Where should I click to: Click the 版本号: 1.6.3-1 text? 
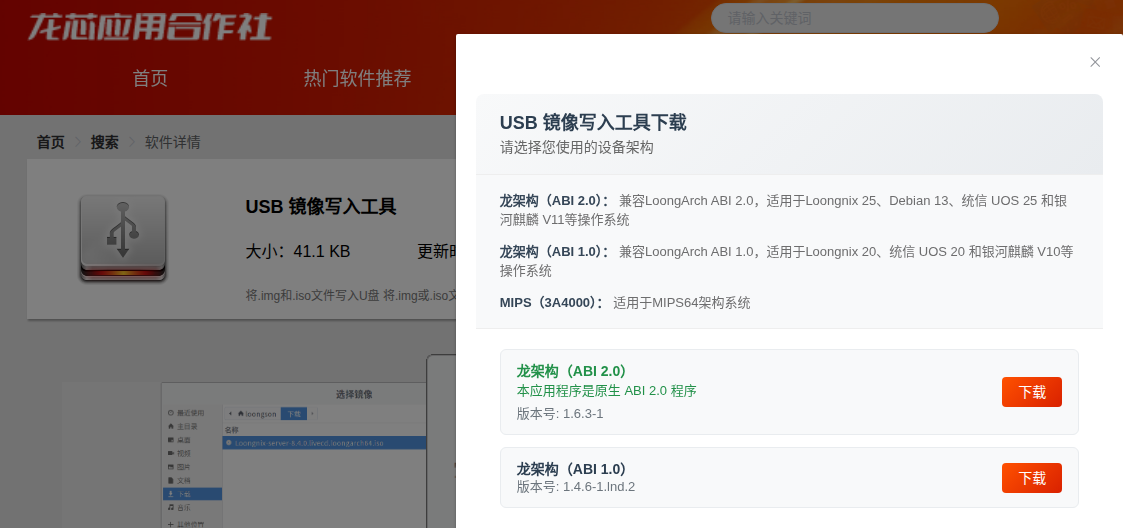[560, 413]
